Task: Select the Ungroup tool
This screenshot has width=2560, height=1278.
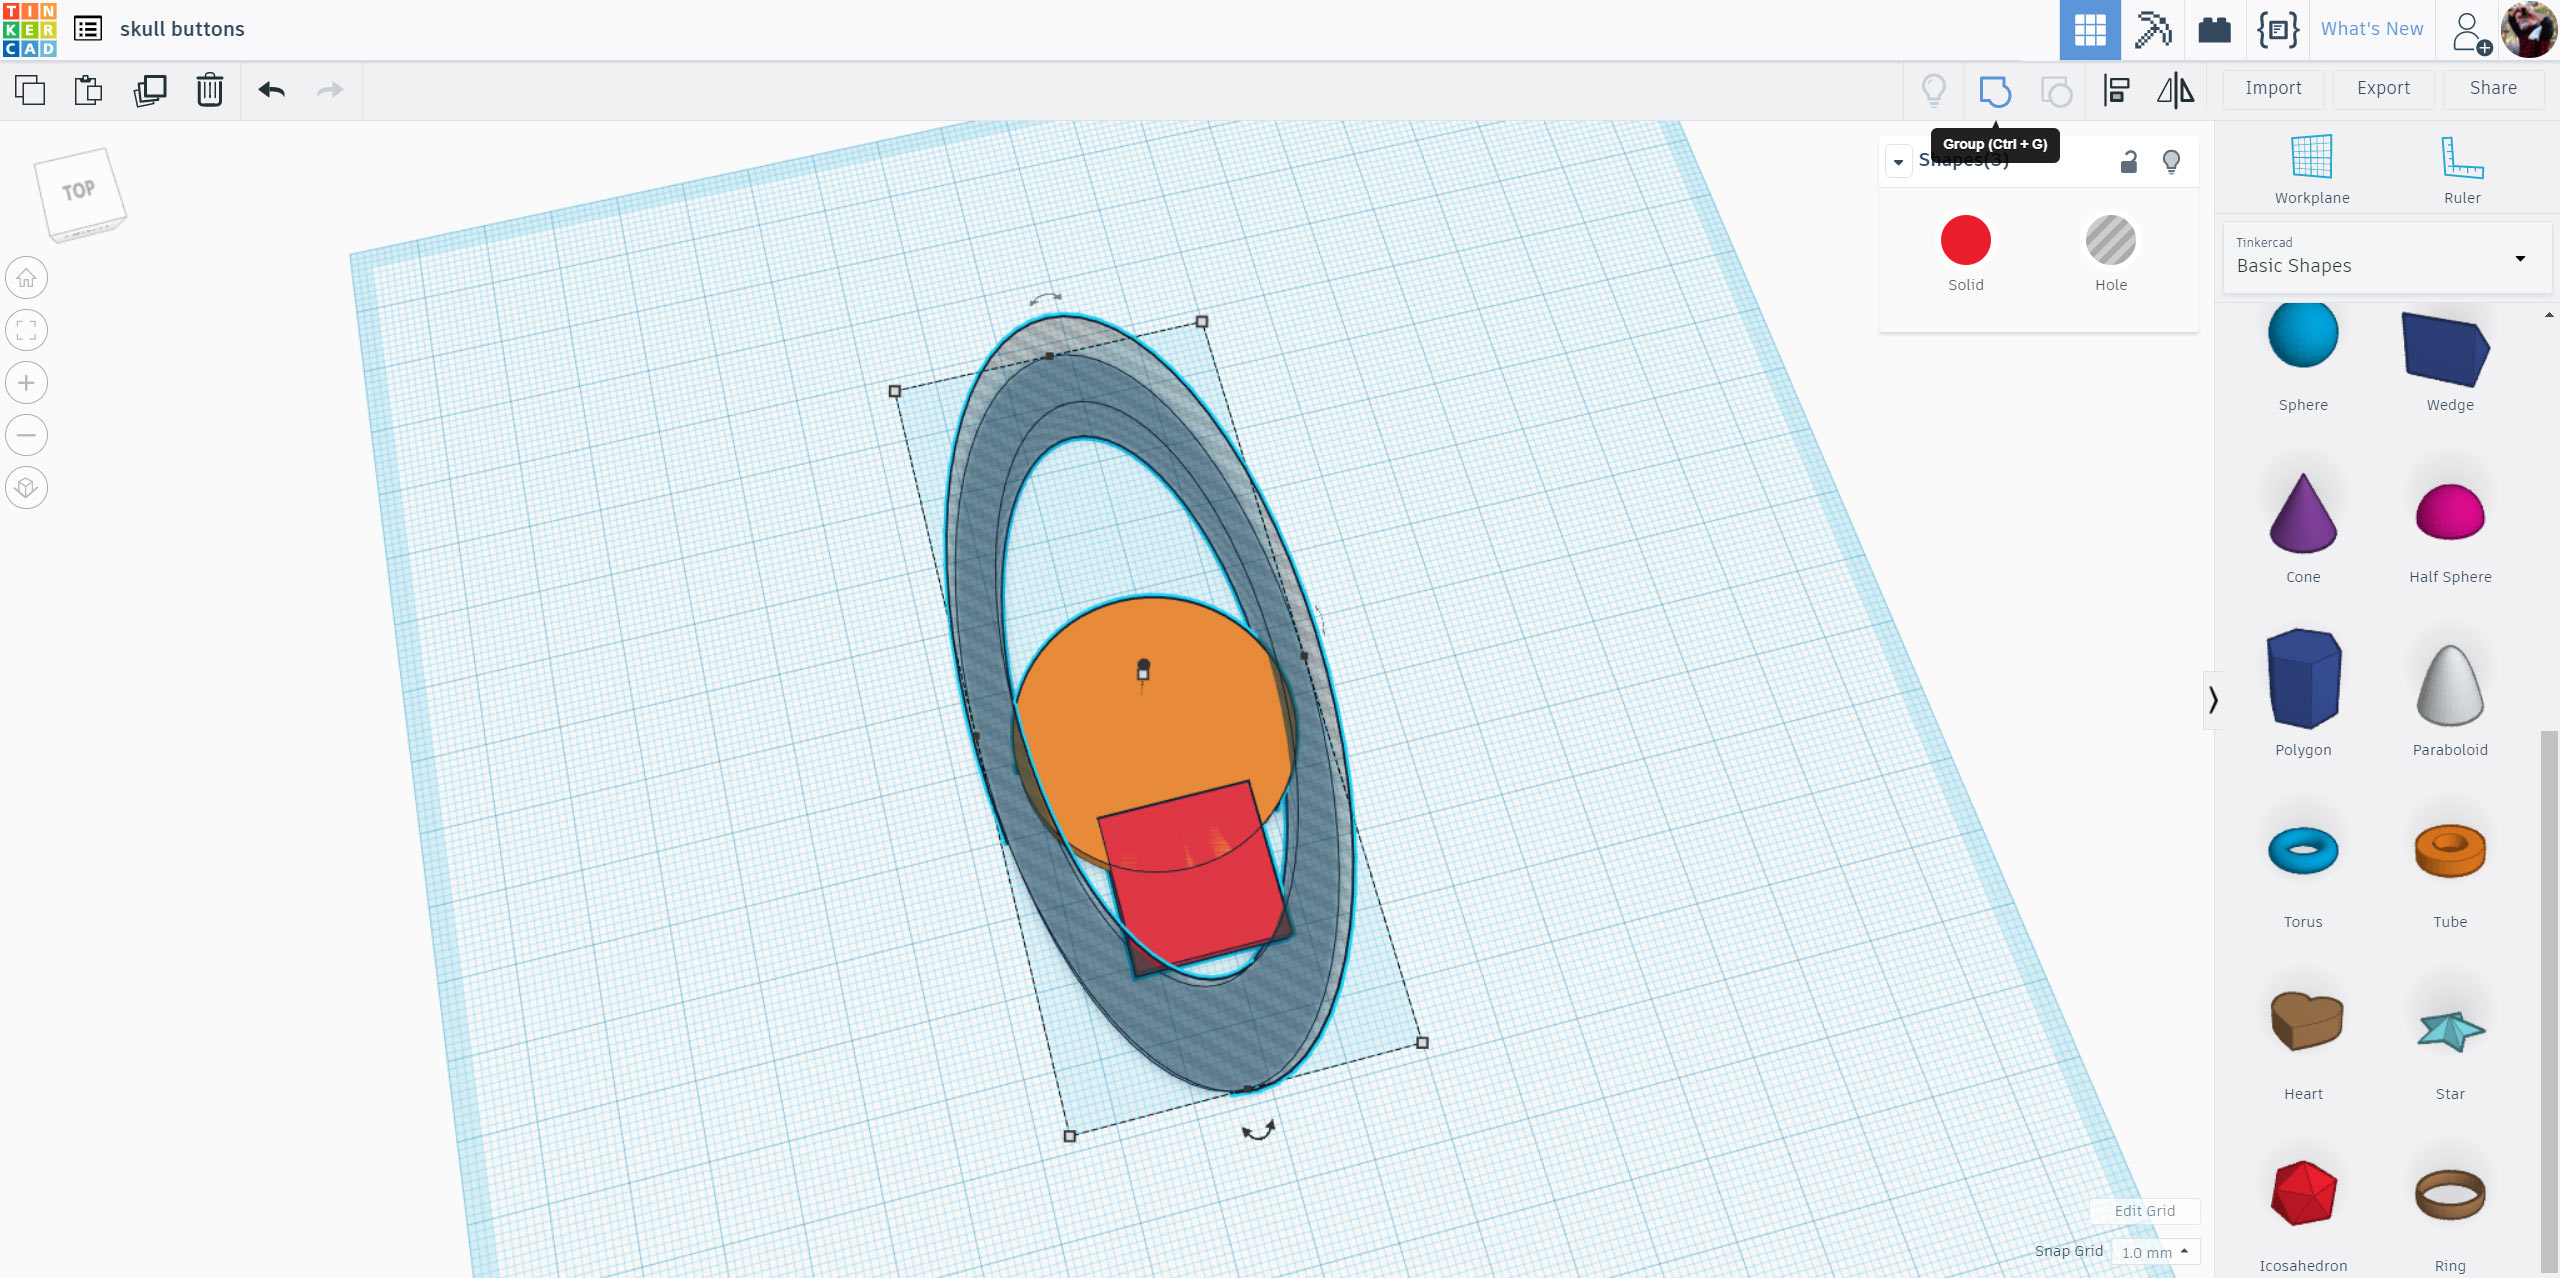Action: click(2056, 90)
